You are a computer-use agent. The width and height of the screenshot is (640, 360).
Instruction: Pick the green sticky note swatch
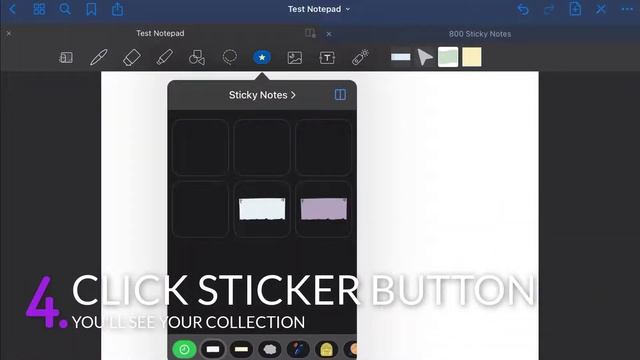[448, 57]
